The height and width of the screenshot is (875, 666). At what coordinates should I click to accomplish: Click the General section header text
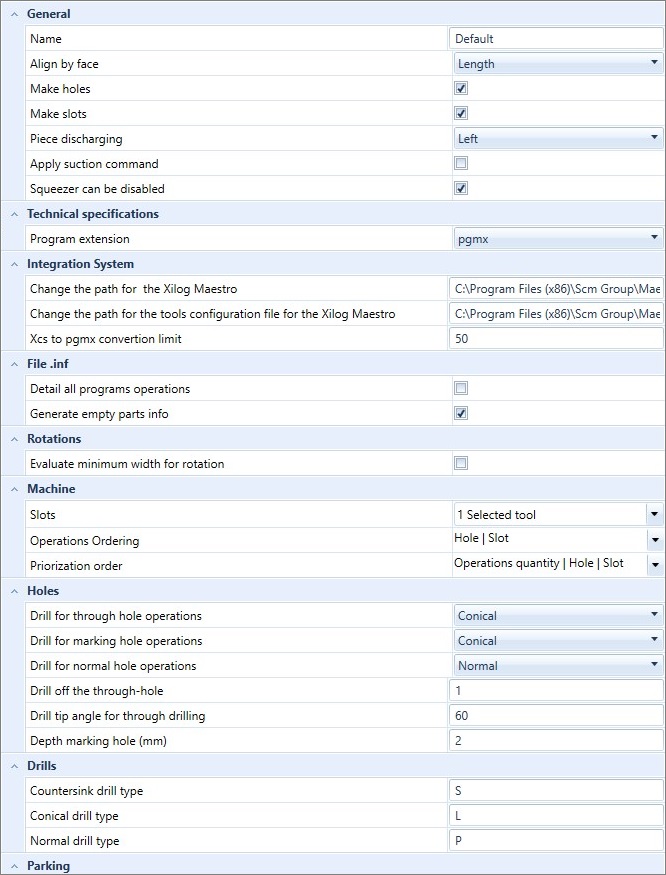pyautogui.click(x=49, y=14)
